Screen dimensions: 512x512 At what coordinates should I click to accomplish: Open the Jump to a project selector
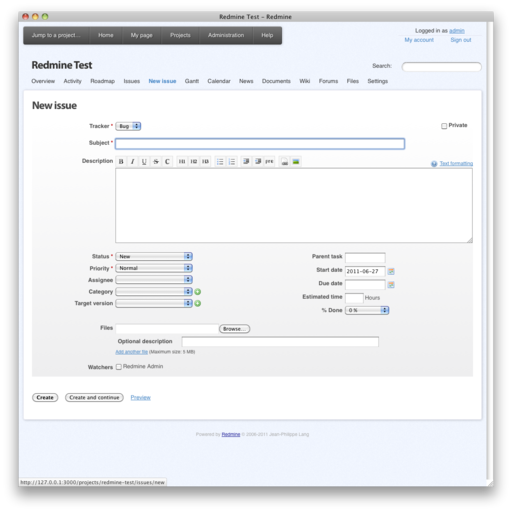click(56, 35)
